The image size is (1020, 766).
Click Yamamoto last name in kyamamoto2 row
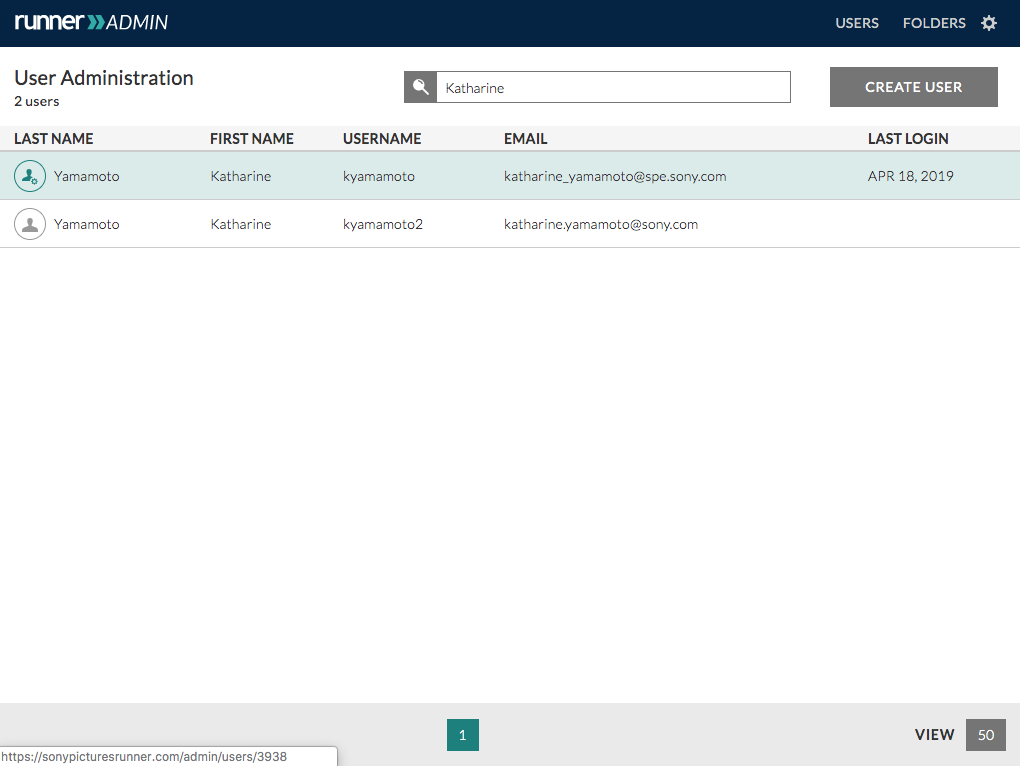[87, 224]
